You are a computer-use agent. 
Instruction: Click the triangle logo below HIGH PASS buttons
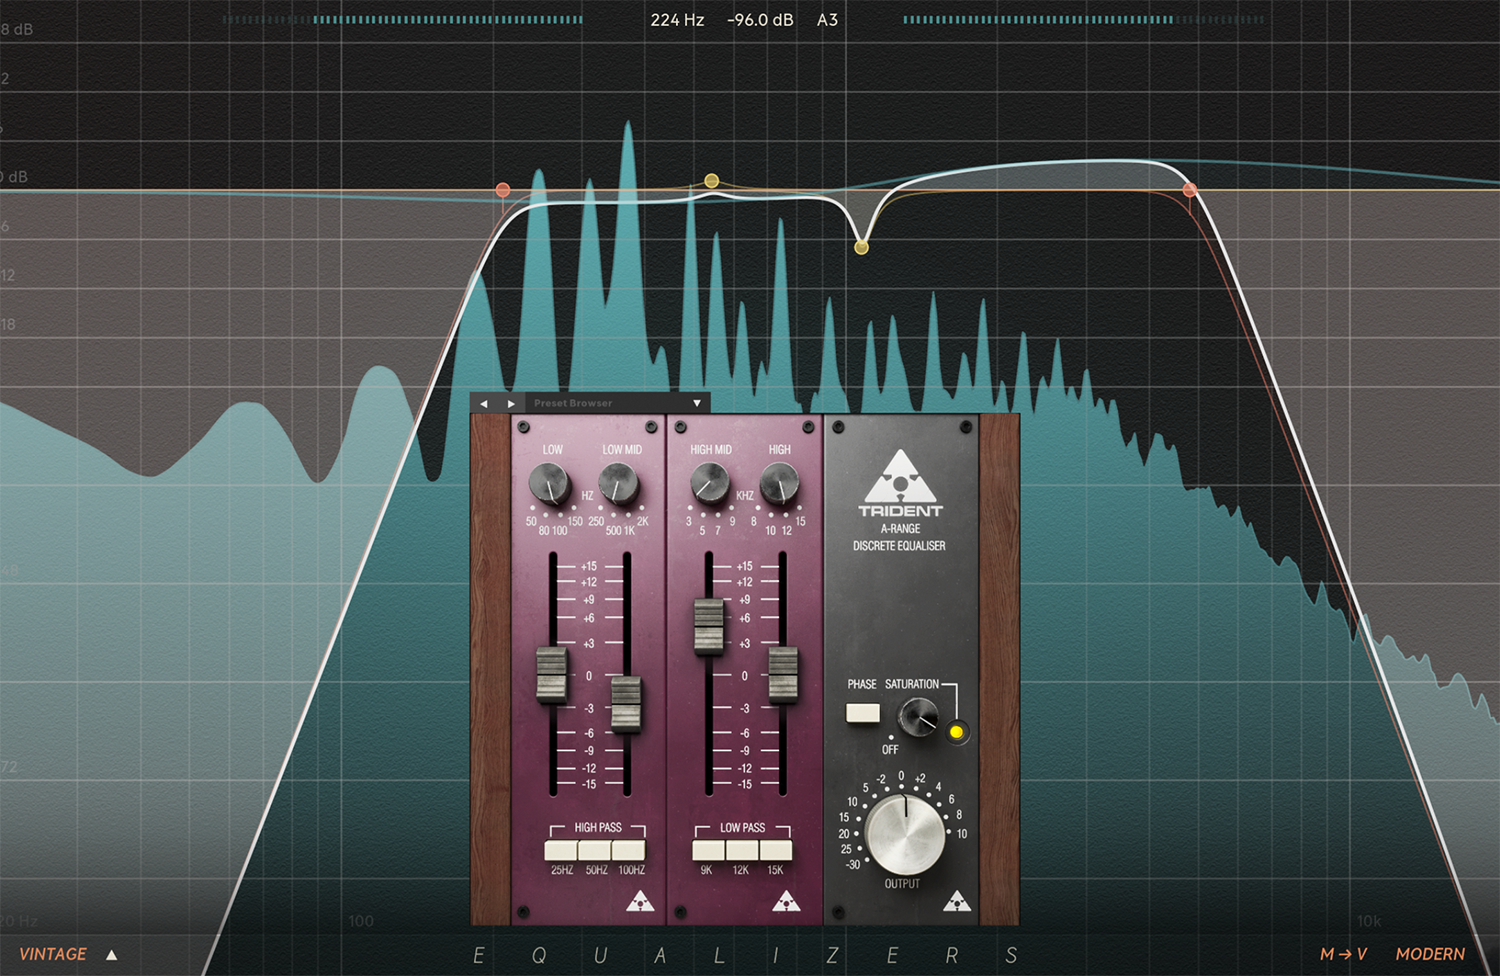(x=640, y=901)
